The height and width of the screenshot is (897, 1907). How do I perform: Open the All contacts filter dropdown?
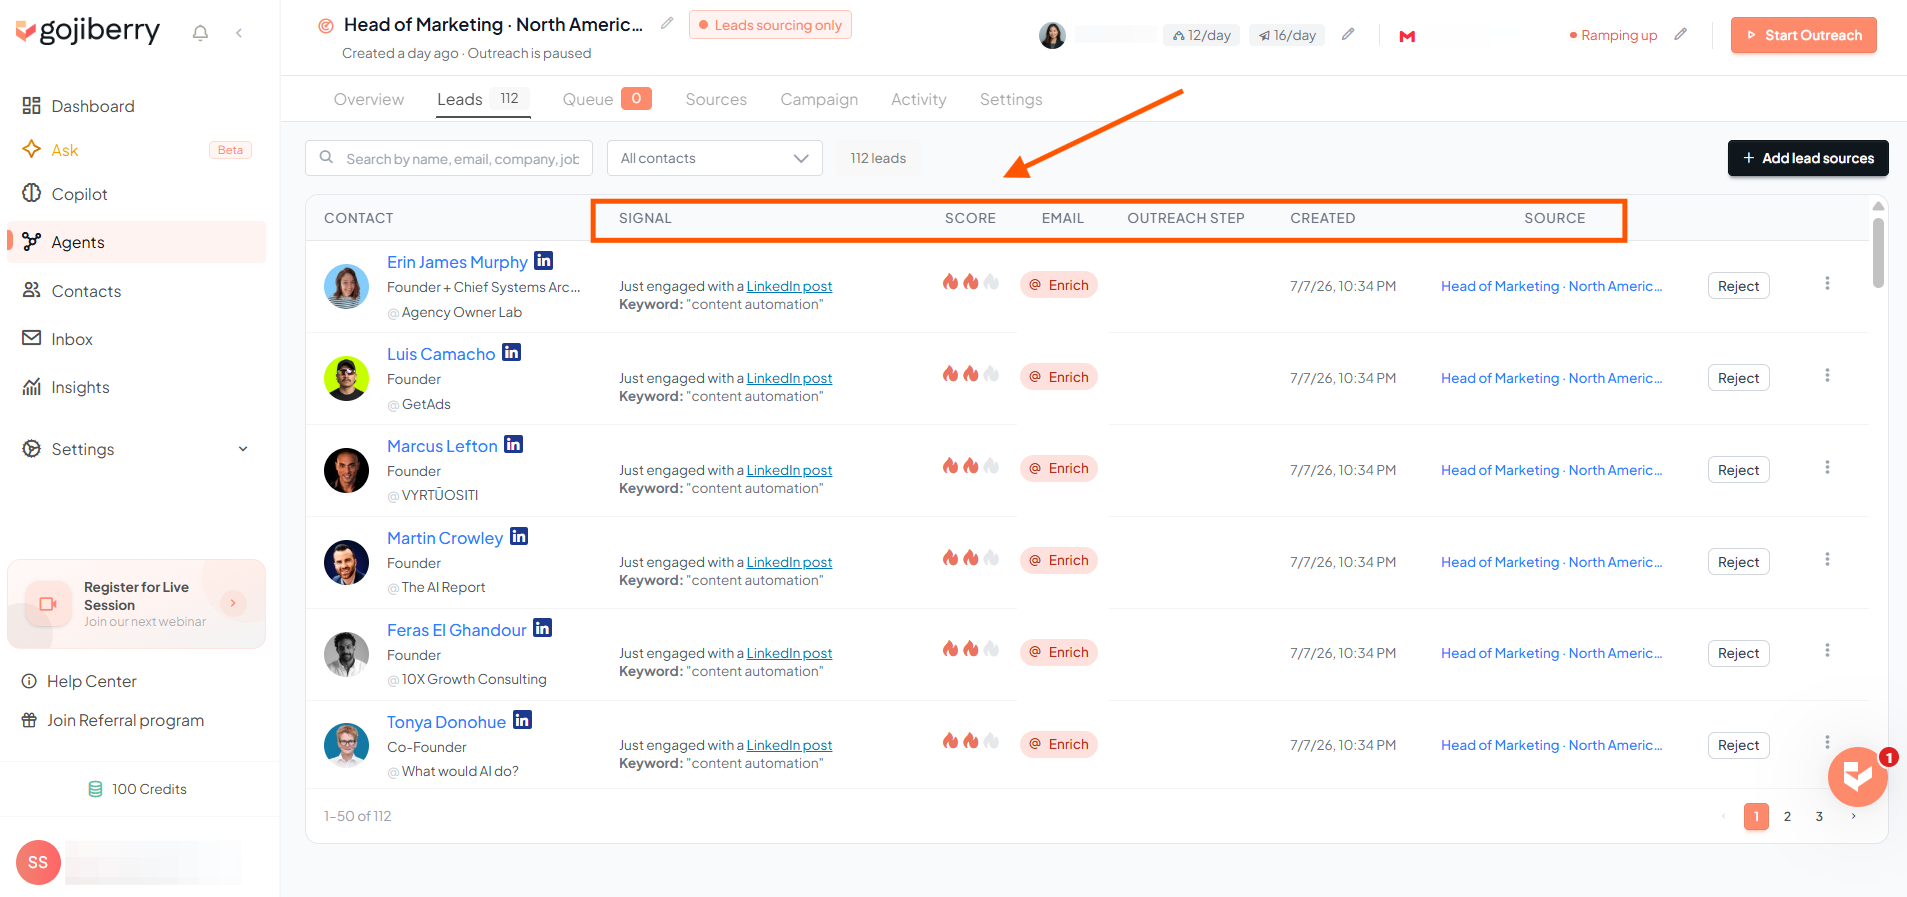[x=715, y=158]
